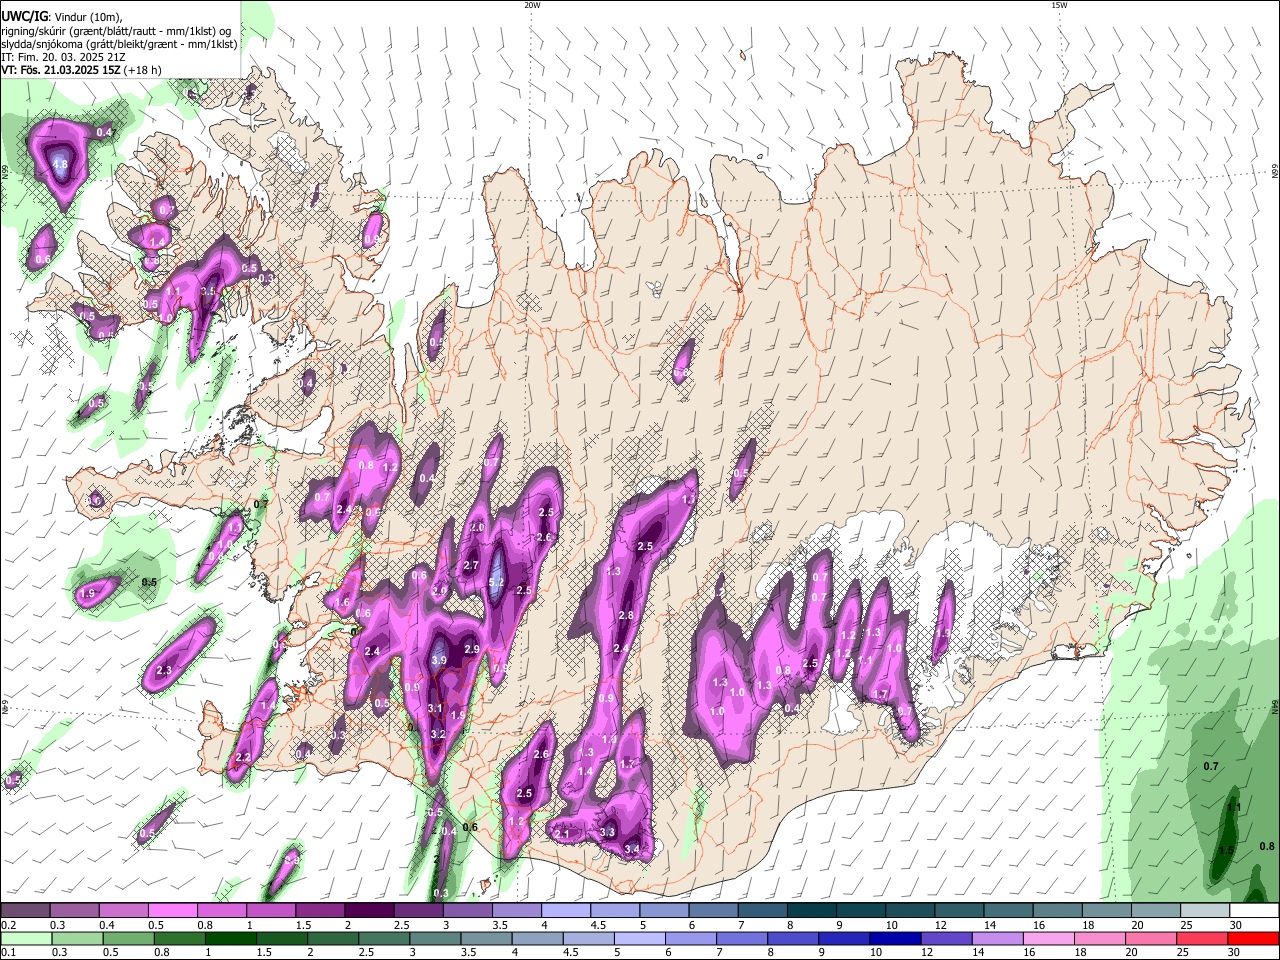This screenshot has height=960, width=1280.
Task: Click the navy blue rain swatch between 10 and 12
Action: [x=893, y=938]
